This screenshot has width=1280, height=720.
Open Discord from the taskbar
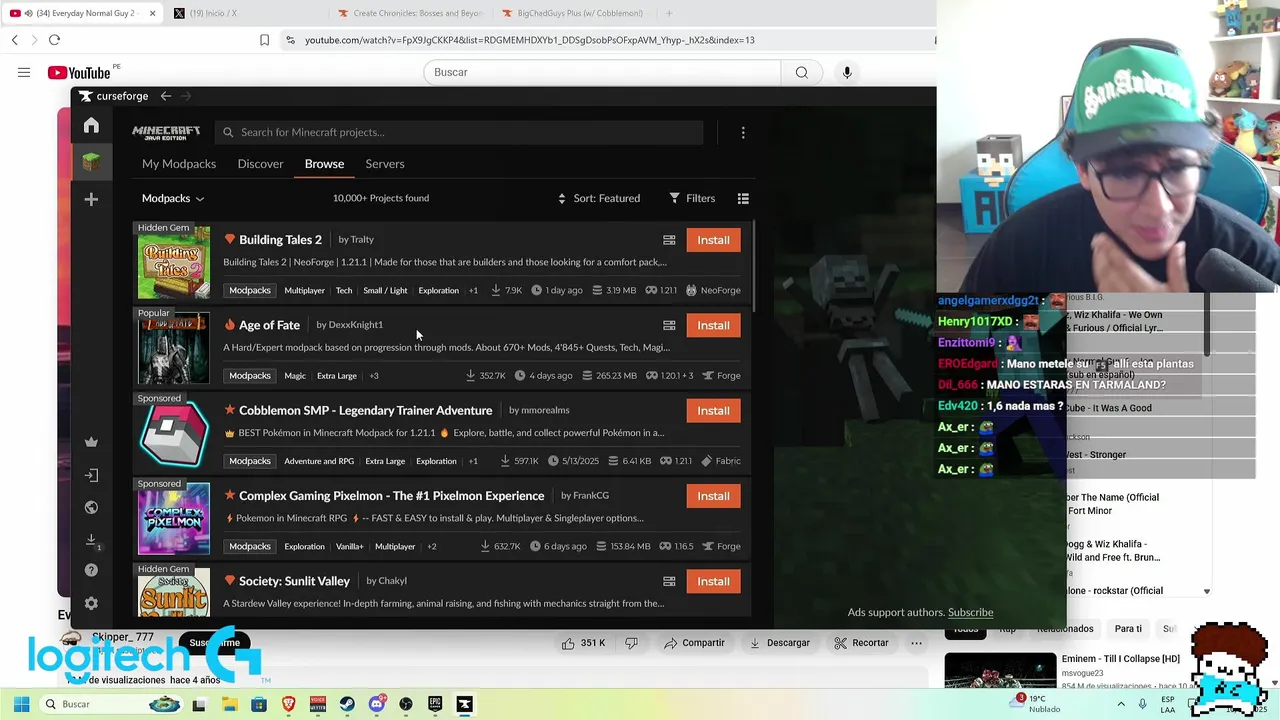tap(376, 704)
